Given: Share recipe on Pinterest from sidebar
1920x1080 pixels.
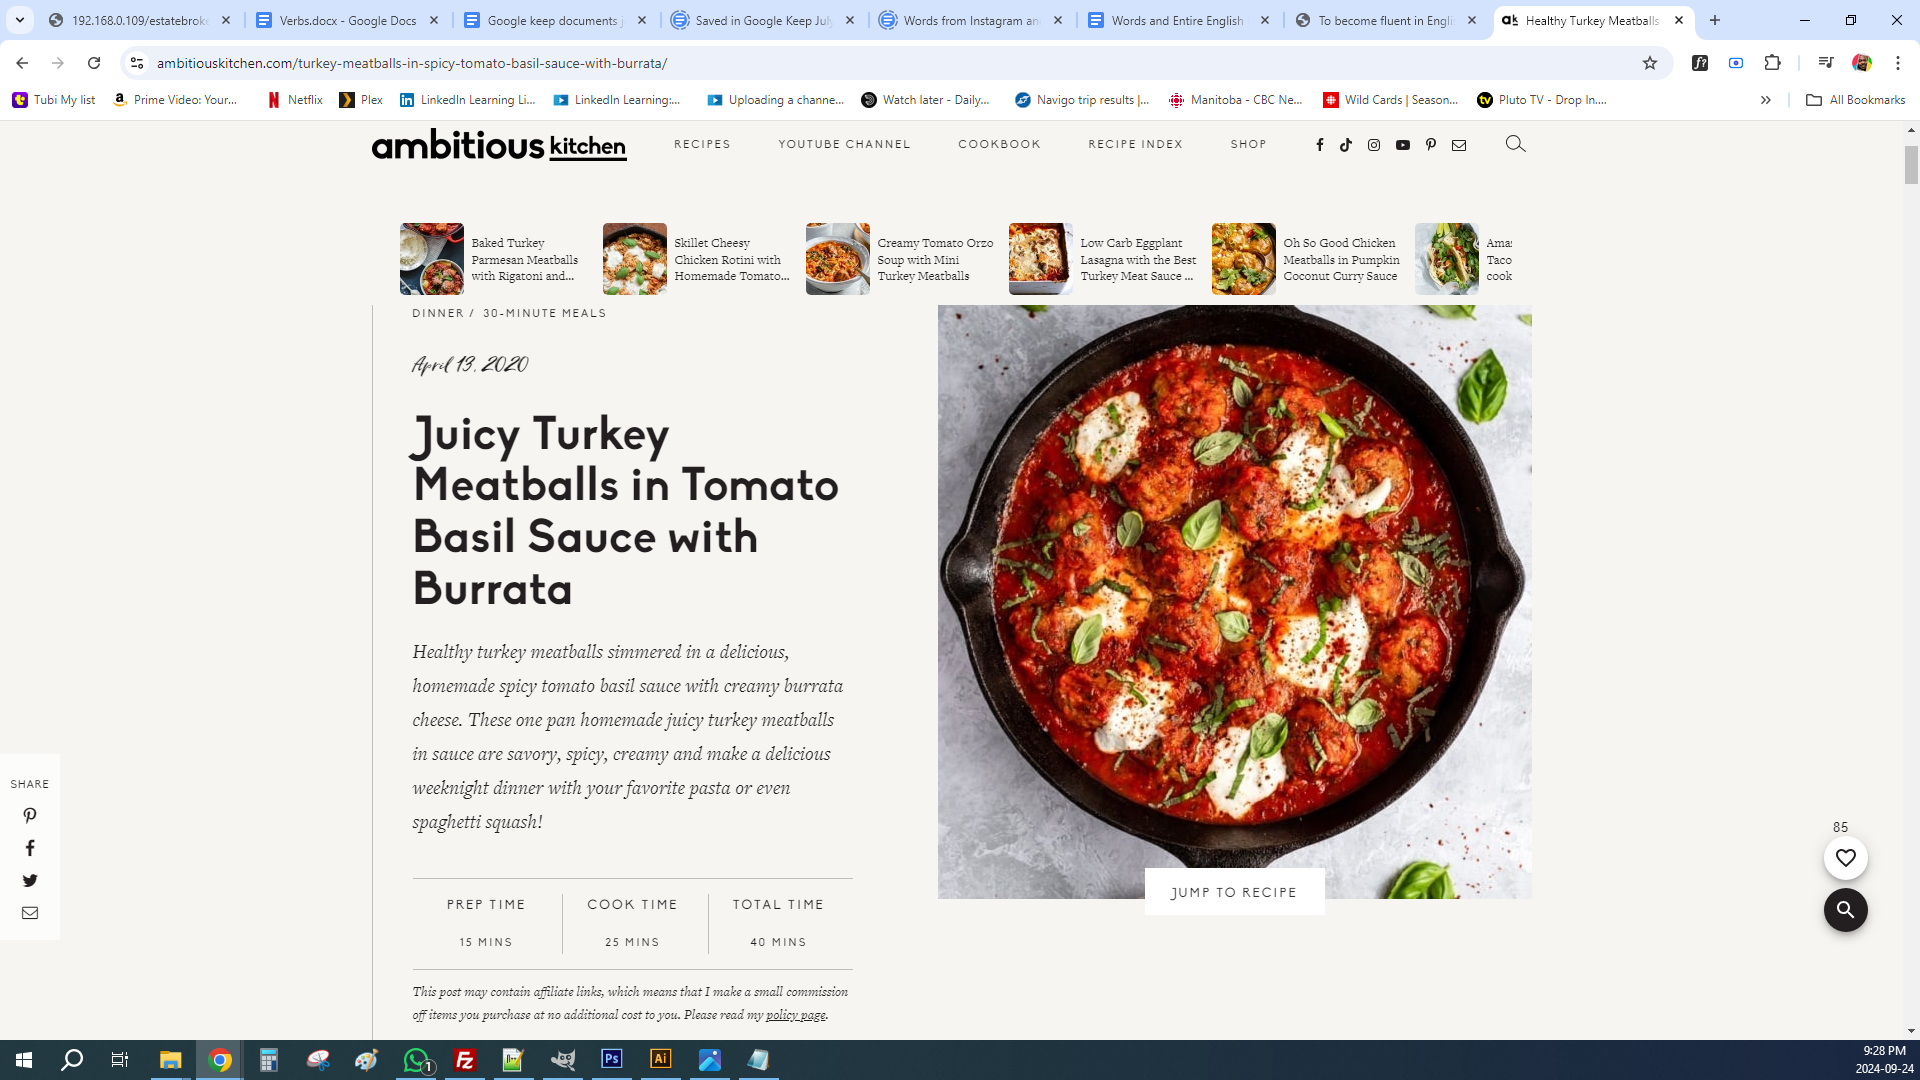Looking at the screenshot, I should [30, 816].
